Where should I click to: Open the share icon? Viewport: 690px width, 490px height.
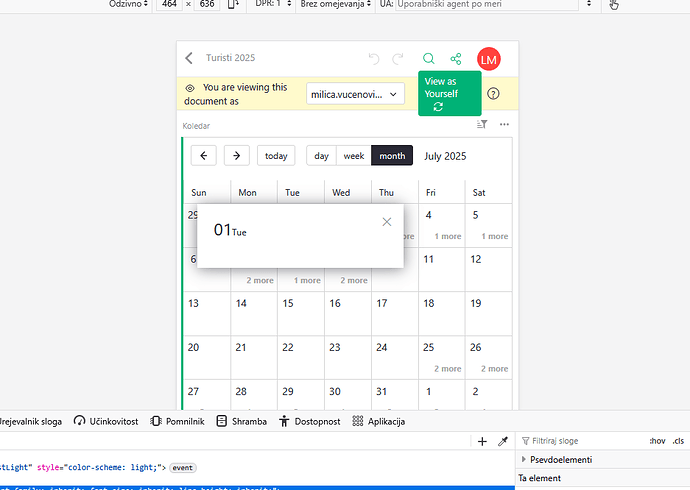(x=456, y=59)
